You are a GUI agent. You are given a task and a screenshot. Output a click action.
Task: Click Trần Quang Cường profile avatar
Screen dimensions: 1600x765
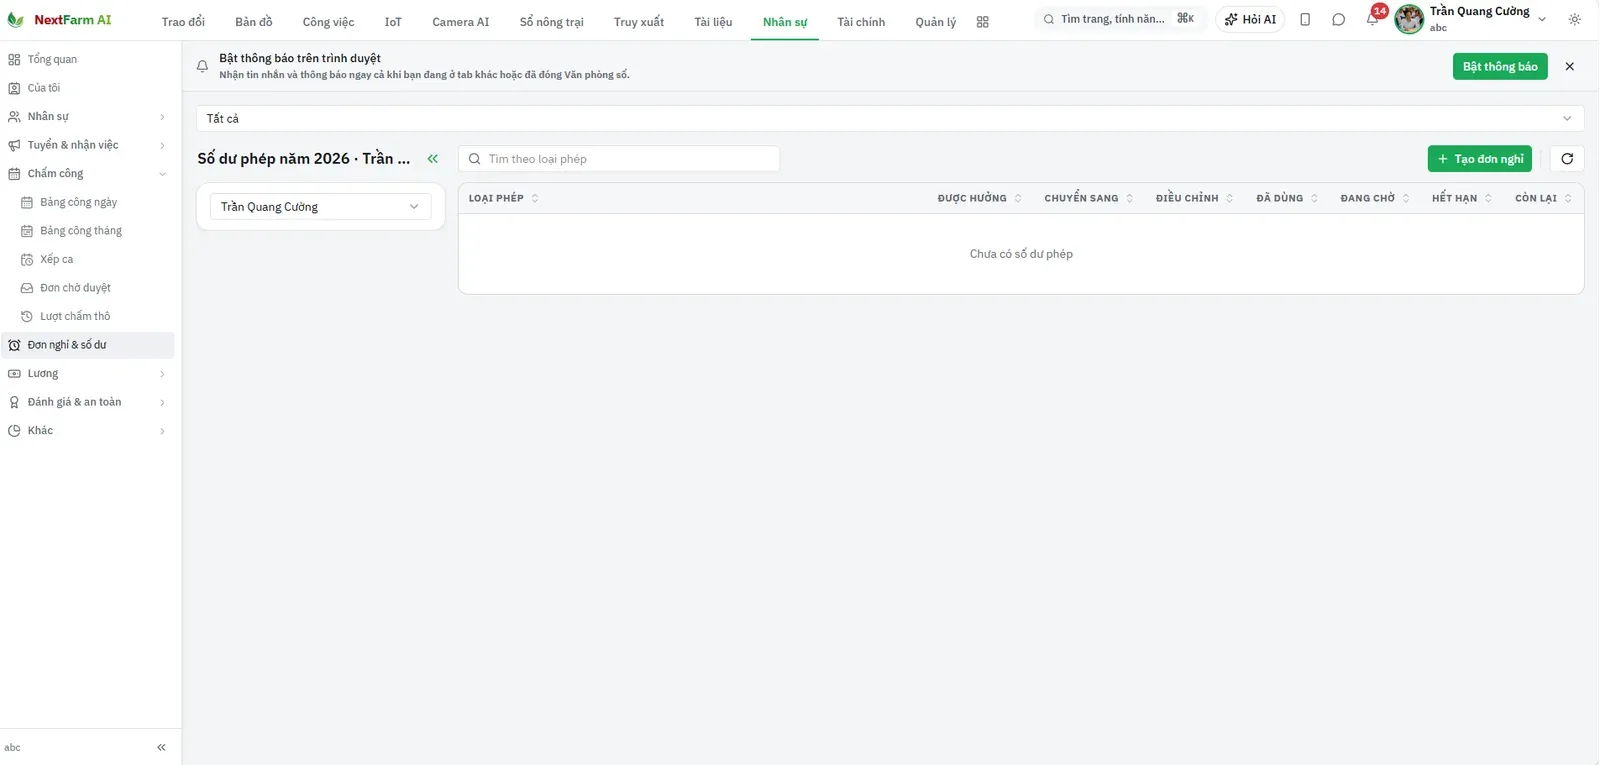(1409, 19)
